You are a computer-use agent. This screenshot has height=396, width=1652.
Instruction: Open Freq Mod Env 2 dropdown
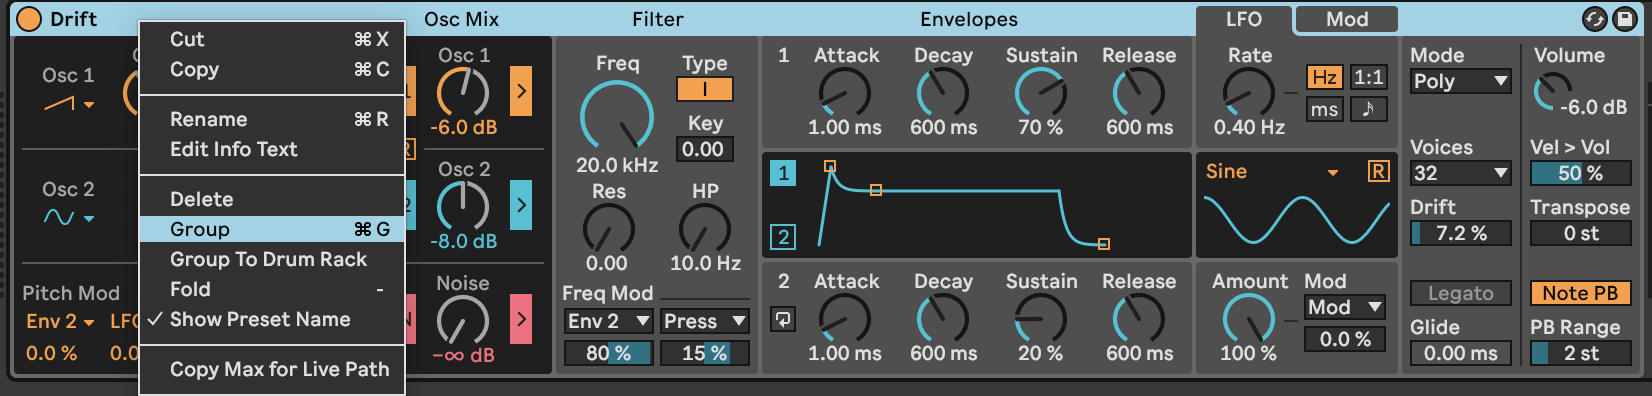608,321
